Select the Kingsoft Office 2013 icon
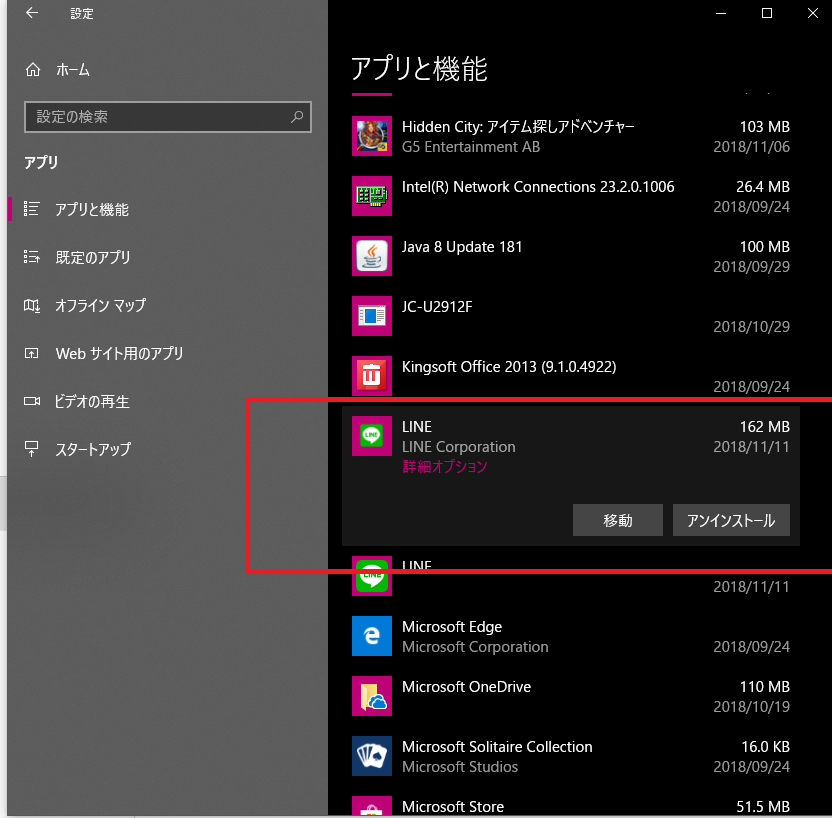This screenshot has height=818, width=832. 371,376
